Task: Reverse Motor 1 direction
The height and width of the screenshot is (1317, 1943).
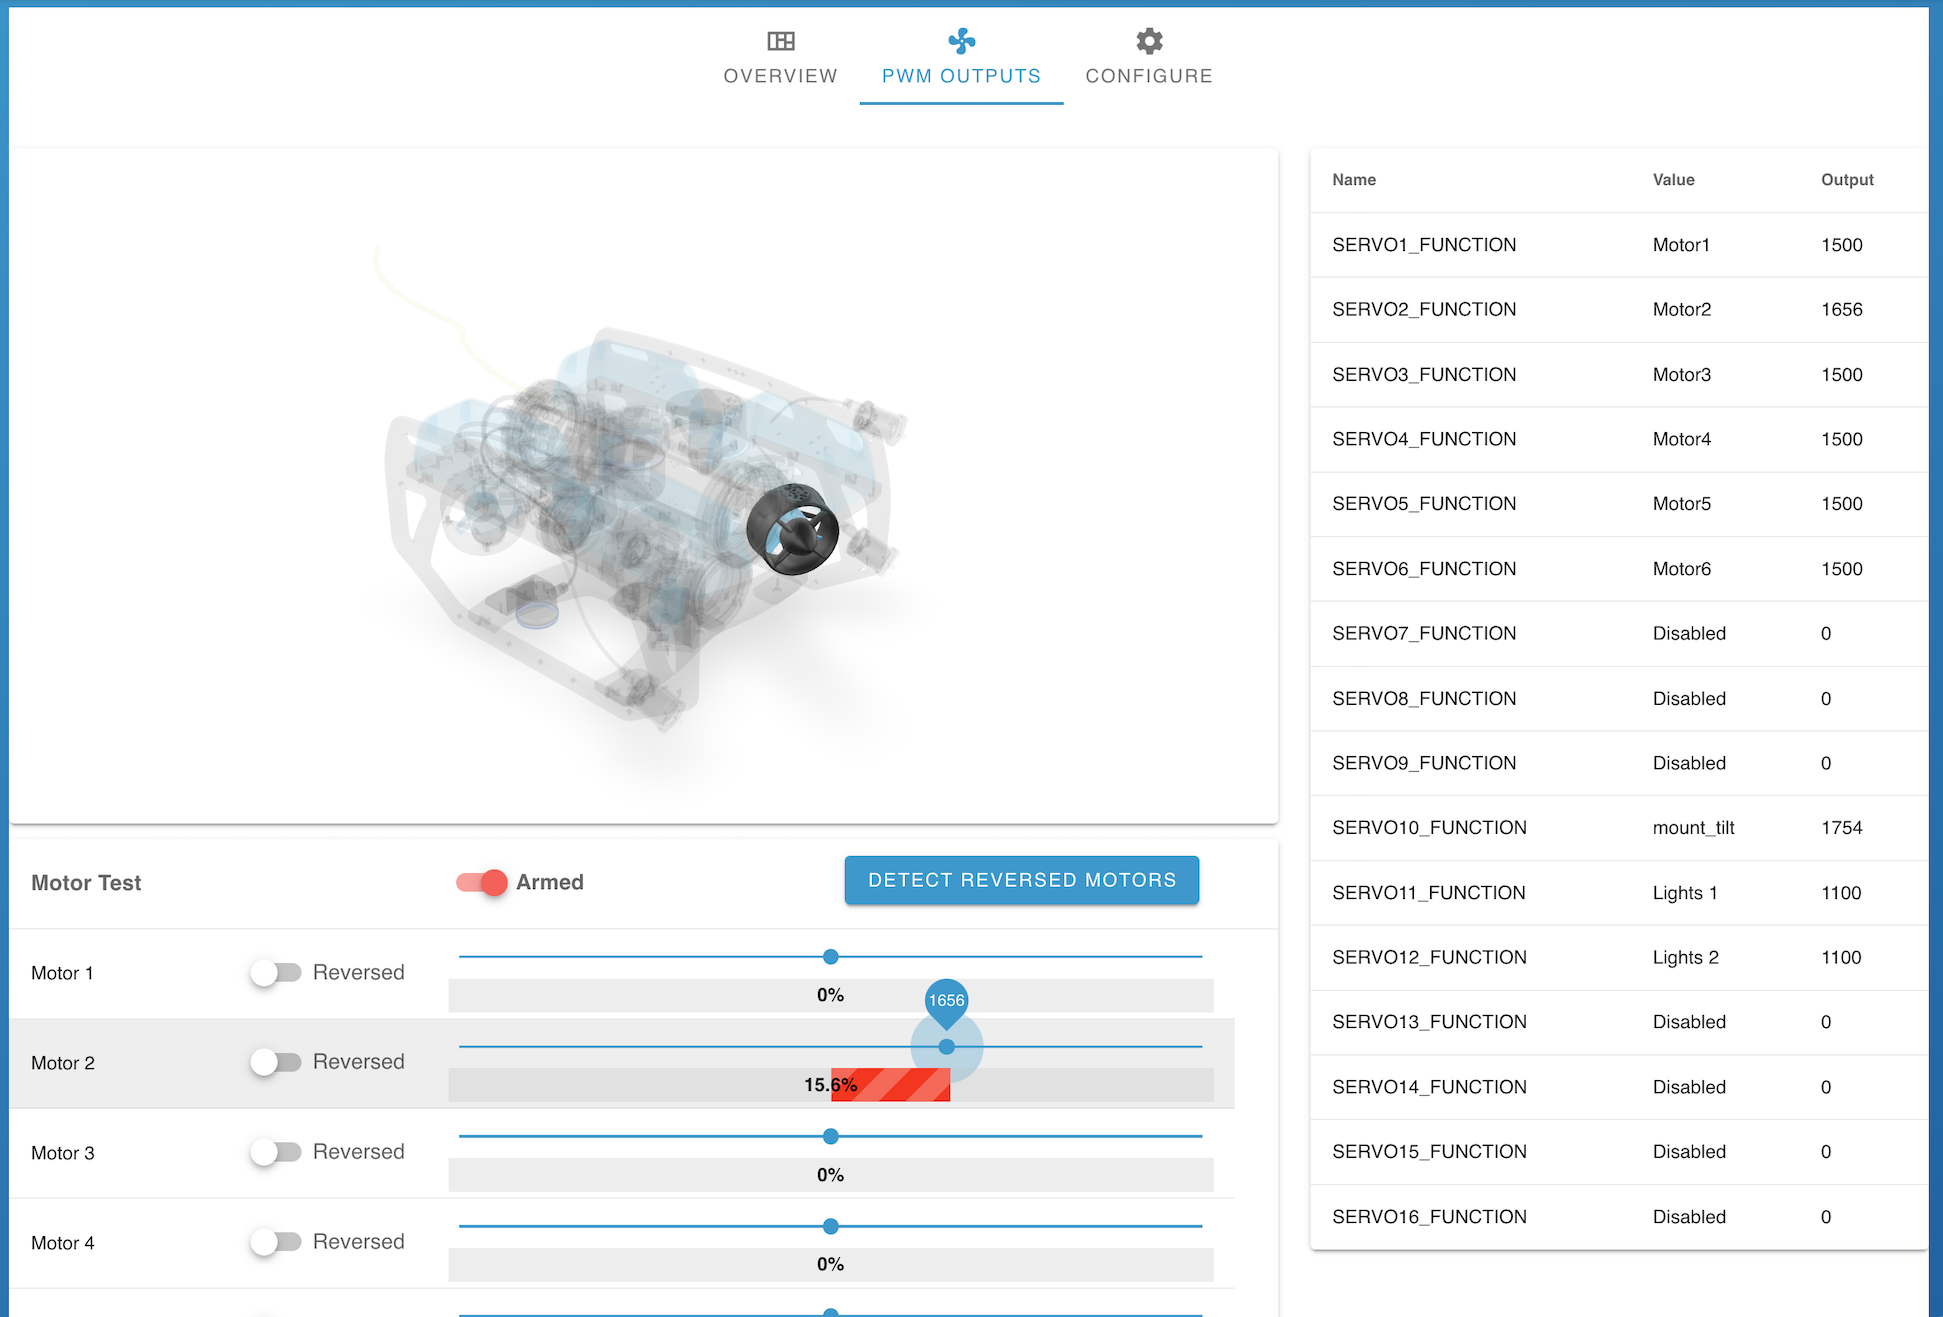Action: (276, 972)
